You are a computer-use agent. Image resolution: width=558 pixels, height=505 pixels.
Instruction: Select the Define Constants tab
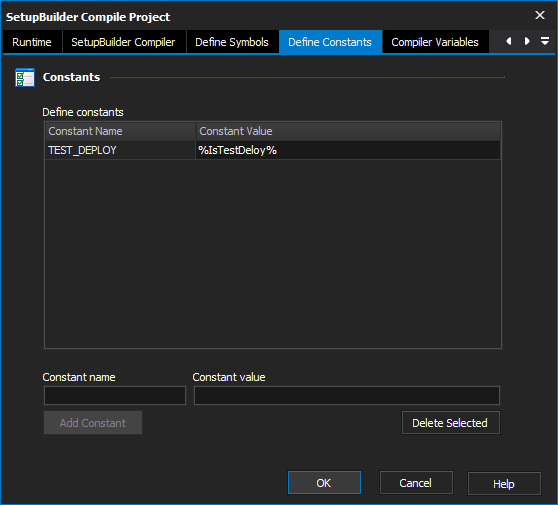[330, 42]
